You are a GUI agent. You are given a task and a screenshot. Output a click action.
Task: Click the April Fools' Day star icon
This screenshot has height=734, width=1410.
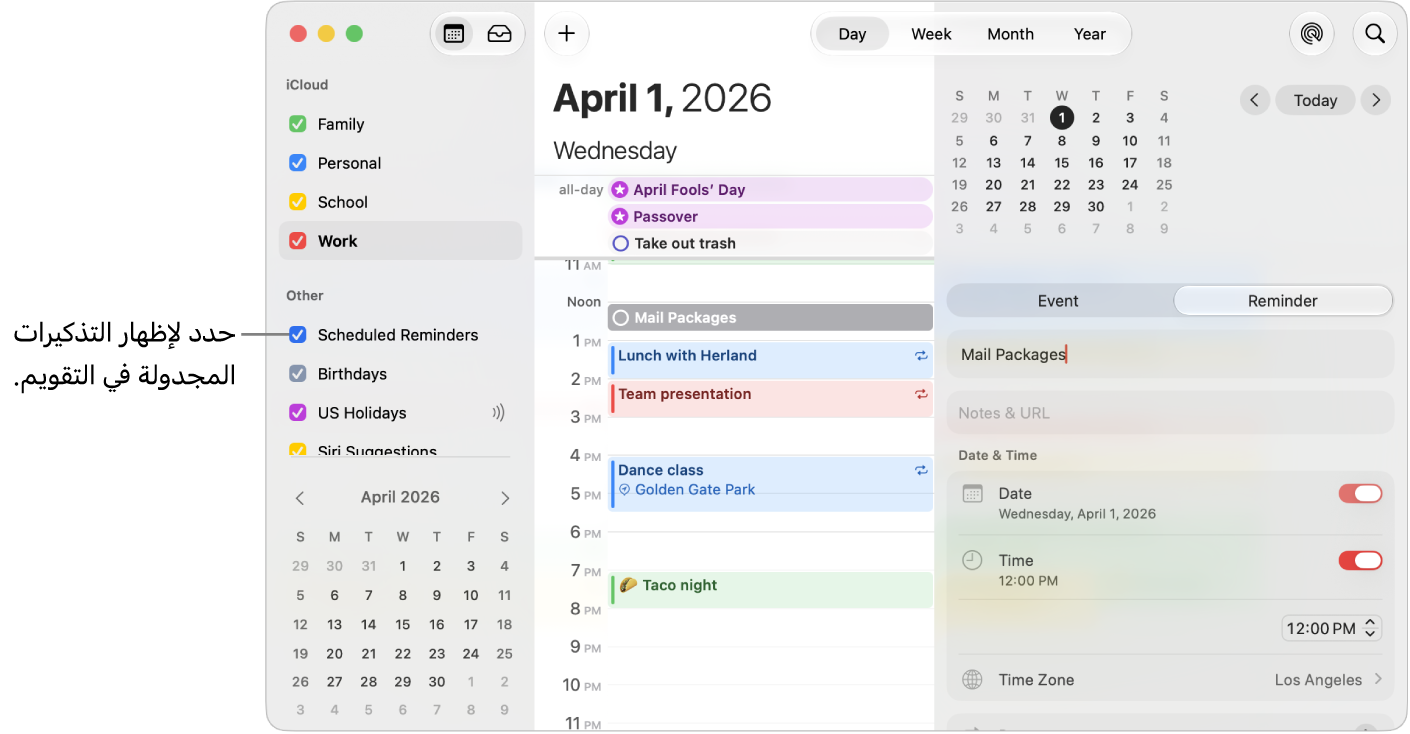[620, 190]
